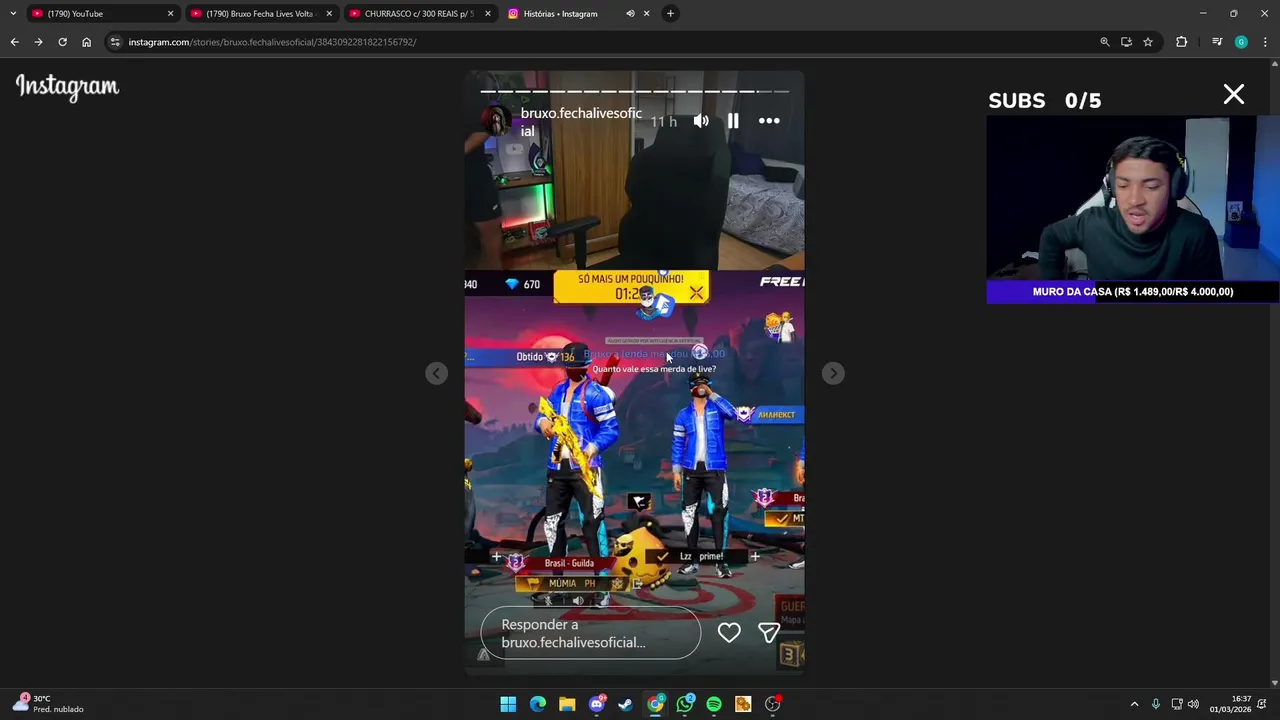The height and width of the screenshot is (720, 1280).
Task: Close the (1790) YouTube tab
Action: click(x=170, y=14)
